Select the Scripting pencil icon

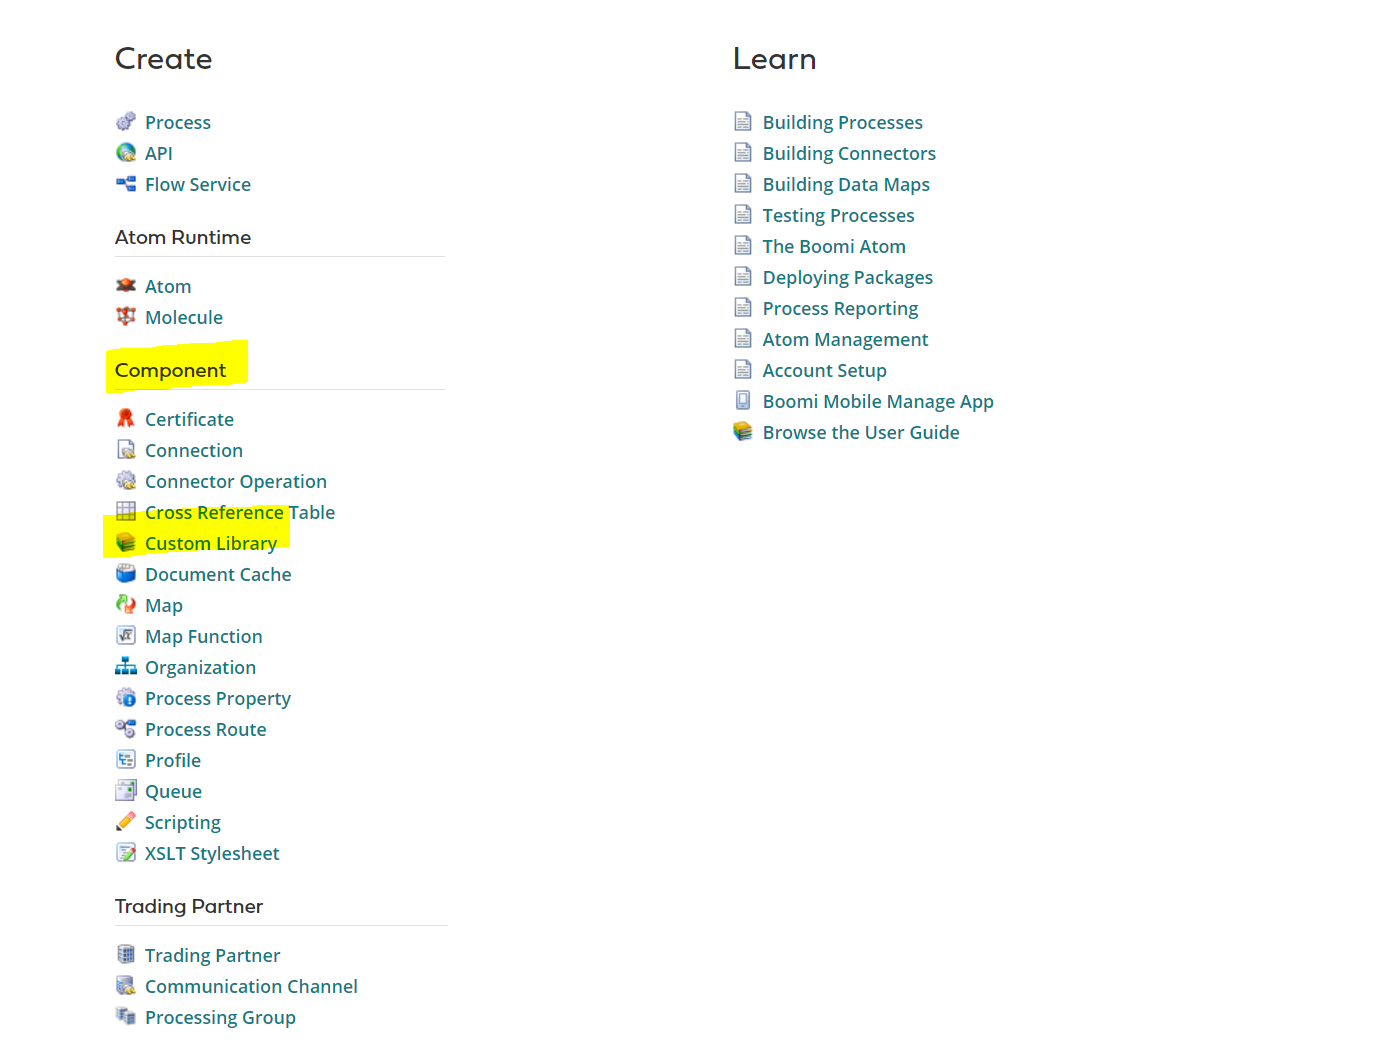pyautogui.click(x=126, y=821)
